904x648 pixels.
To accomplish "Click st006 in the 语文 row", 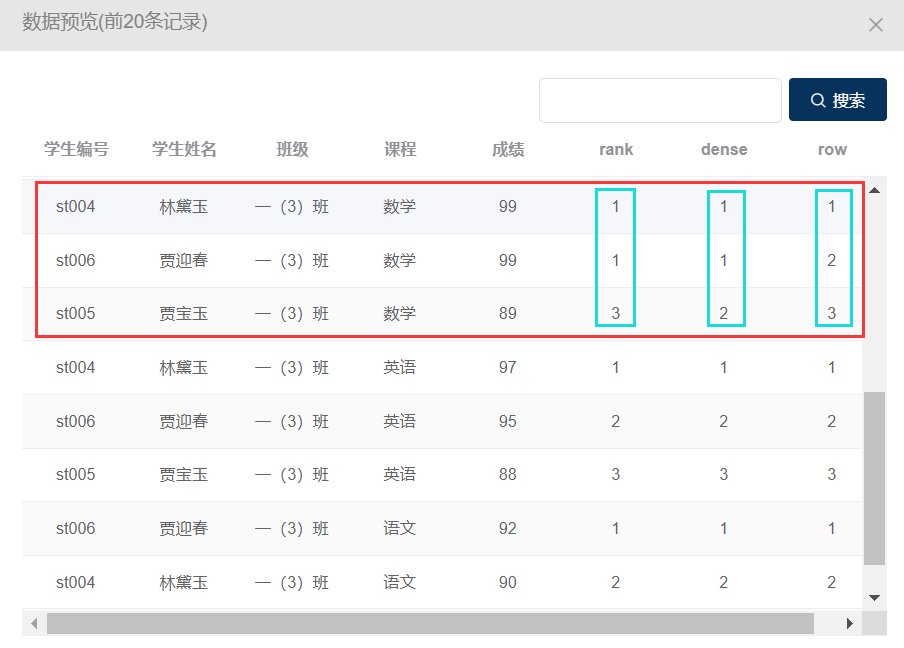I will (76, 528).
